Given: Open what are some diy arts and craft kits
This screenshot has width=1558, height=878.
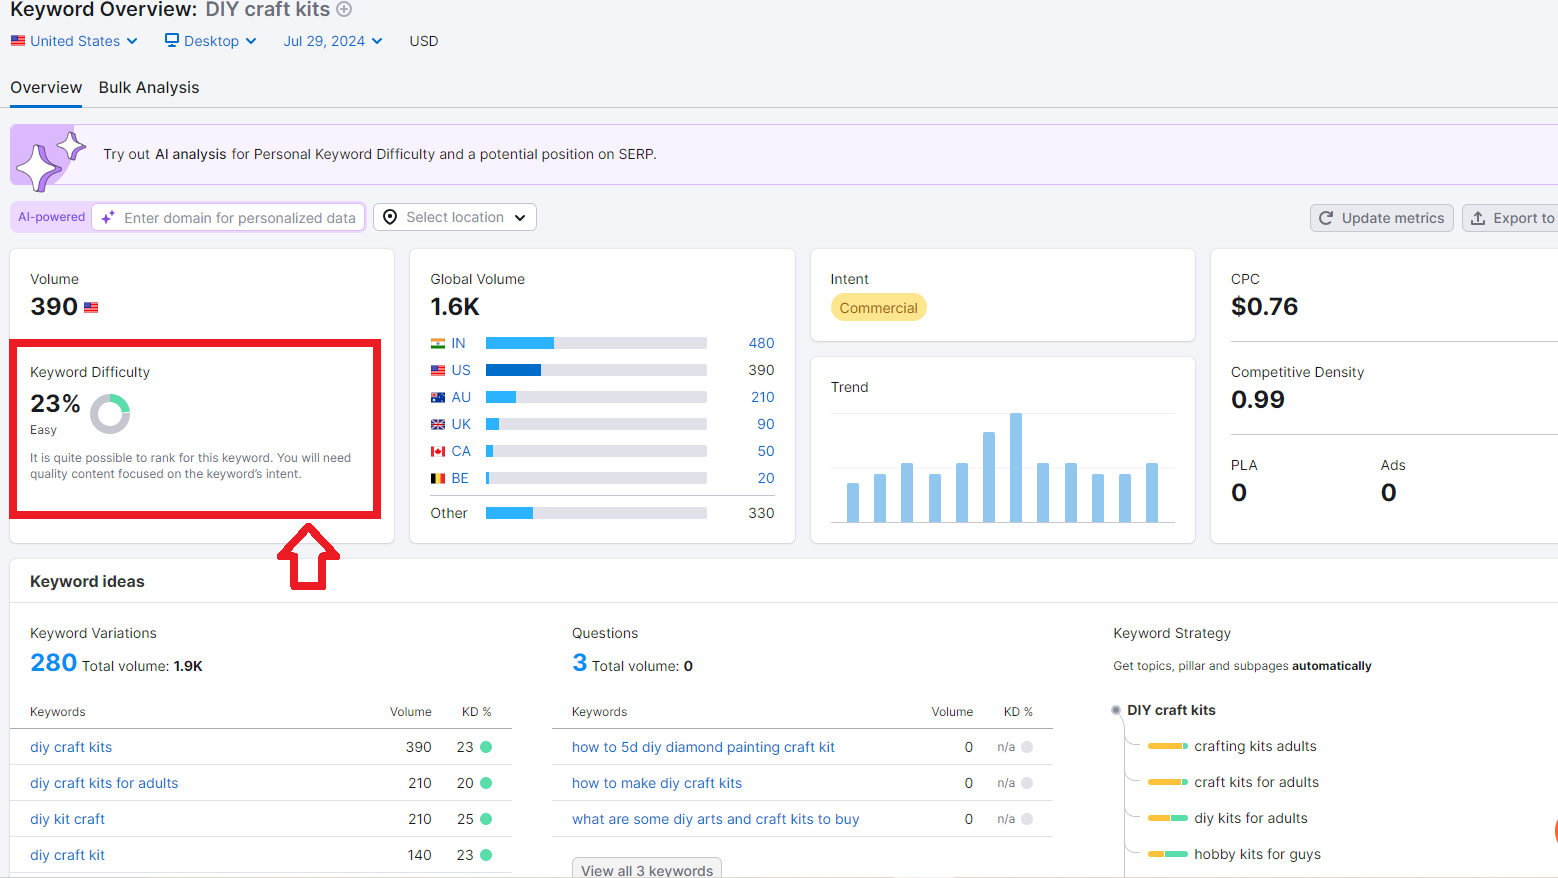Looking at the screenshot, I should (x=715, y=819).
